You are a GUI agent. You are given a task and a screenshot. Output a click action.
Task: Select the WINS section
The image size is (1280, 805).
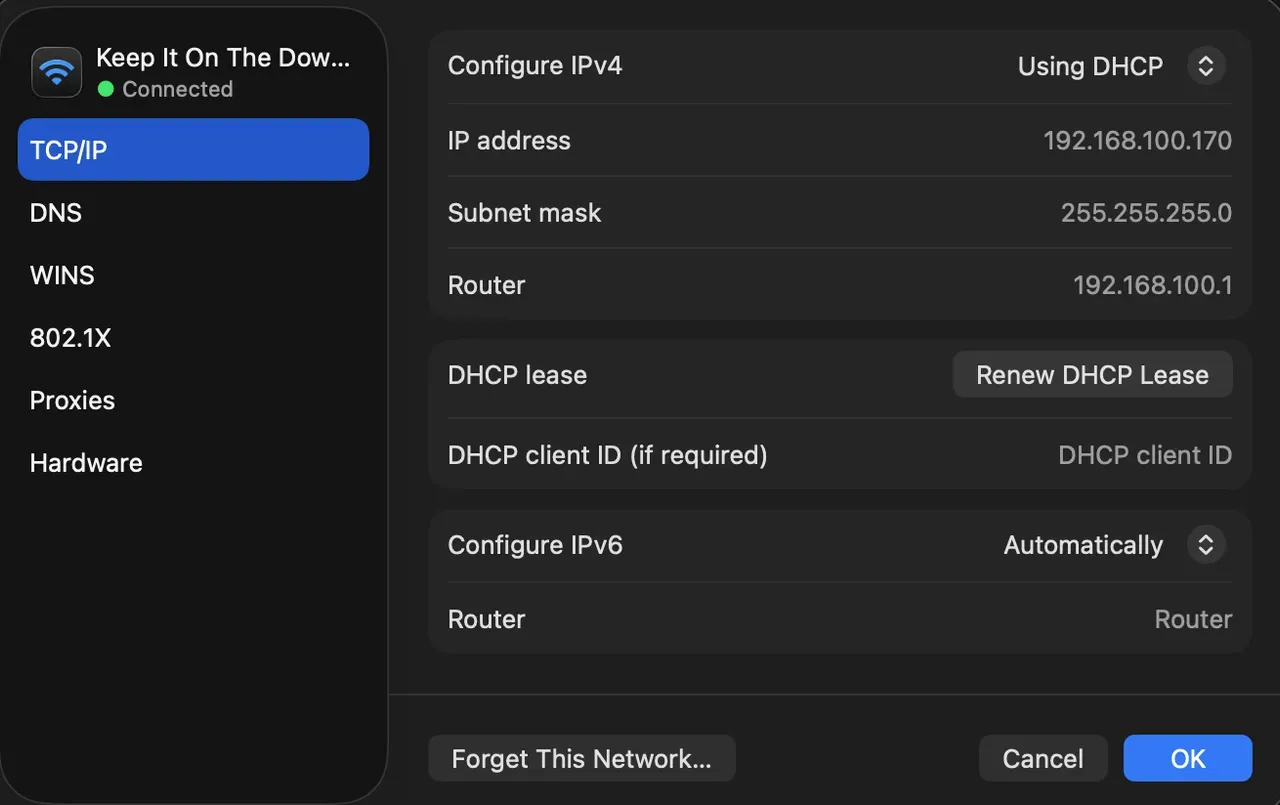coord(62,275)
